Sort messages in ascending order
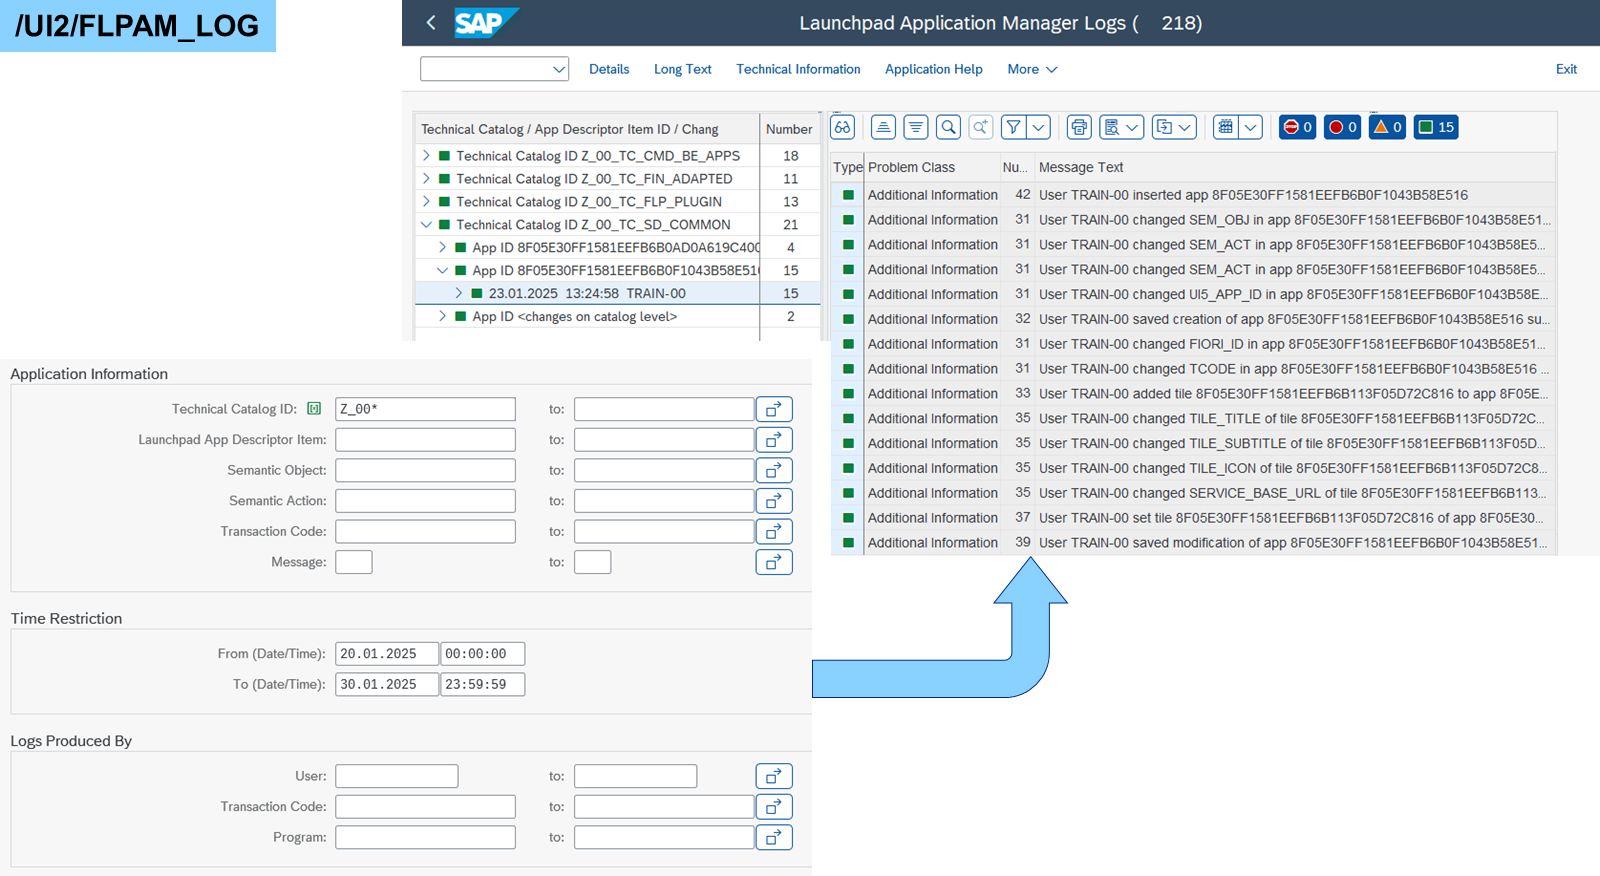Screen dimensions: 1600x876 click(883, 127)
